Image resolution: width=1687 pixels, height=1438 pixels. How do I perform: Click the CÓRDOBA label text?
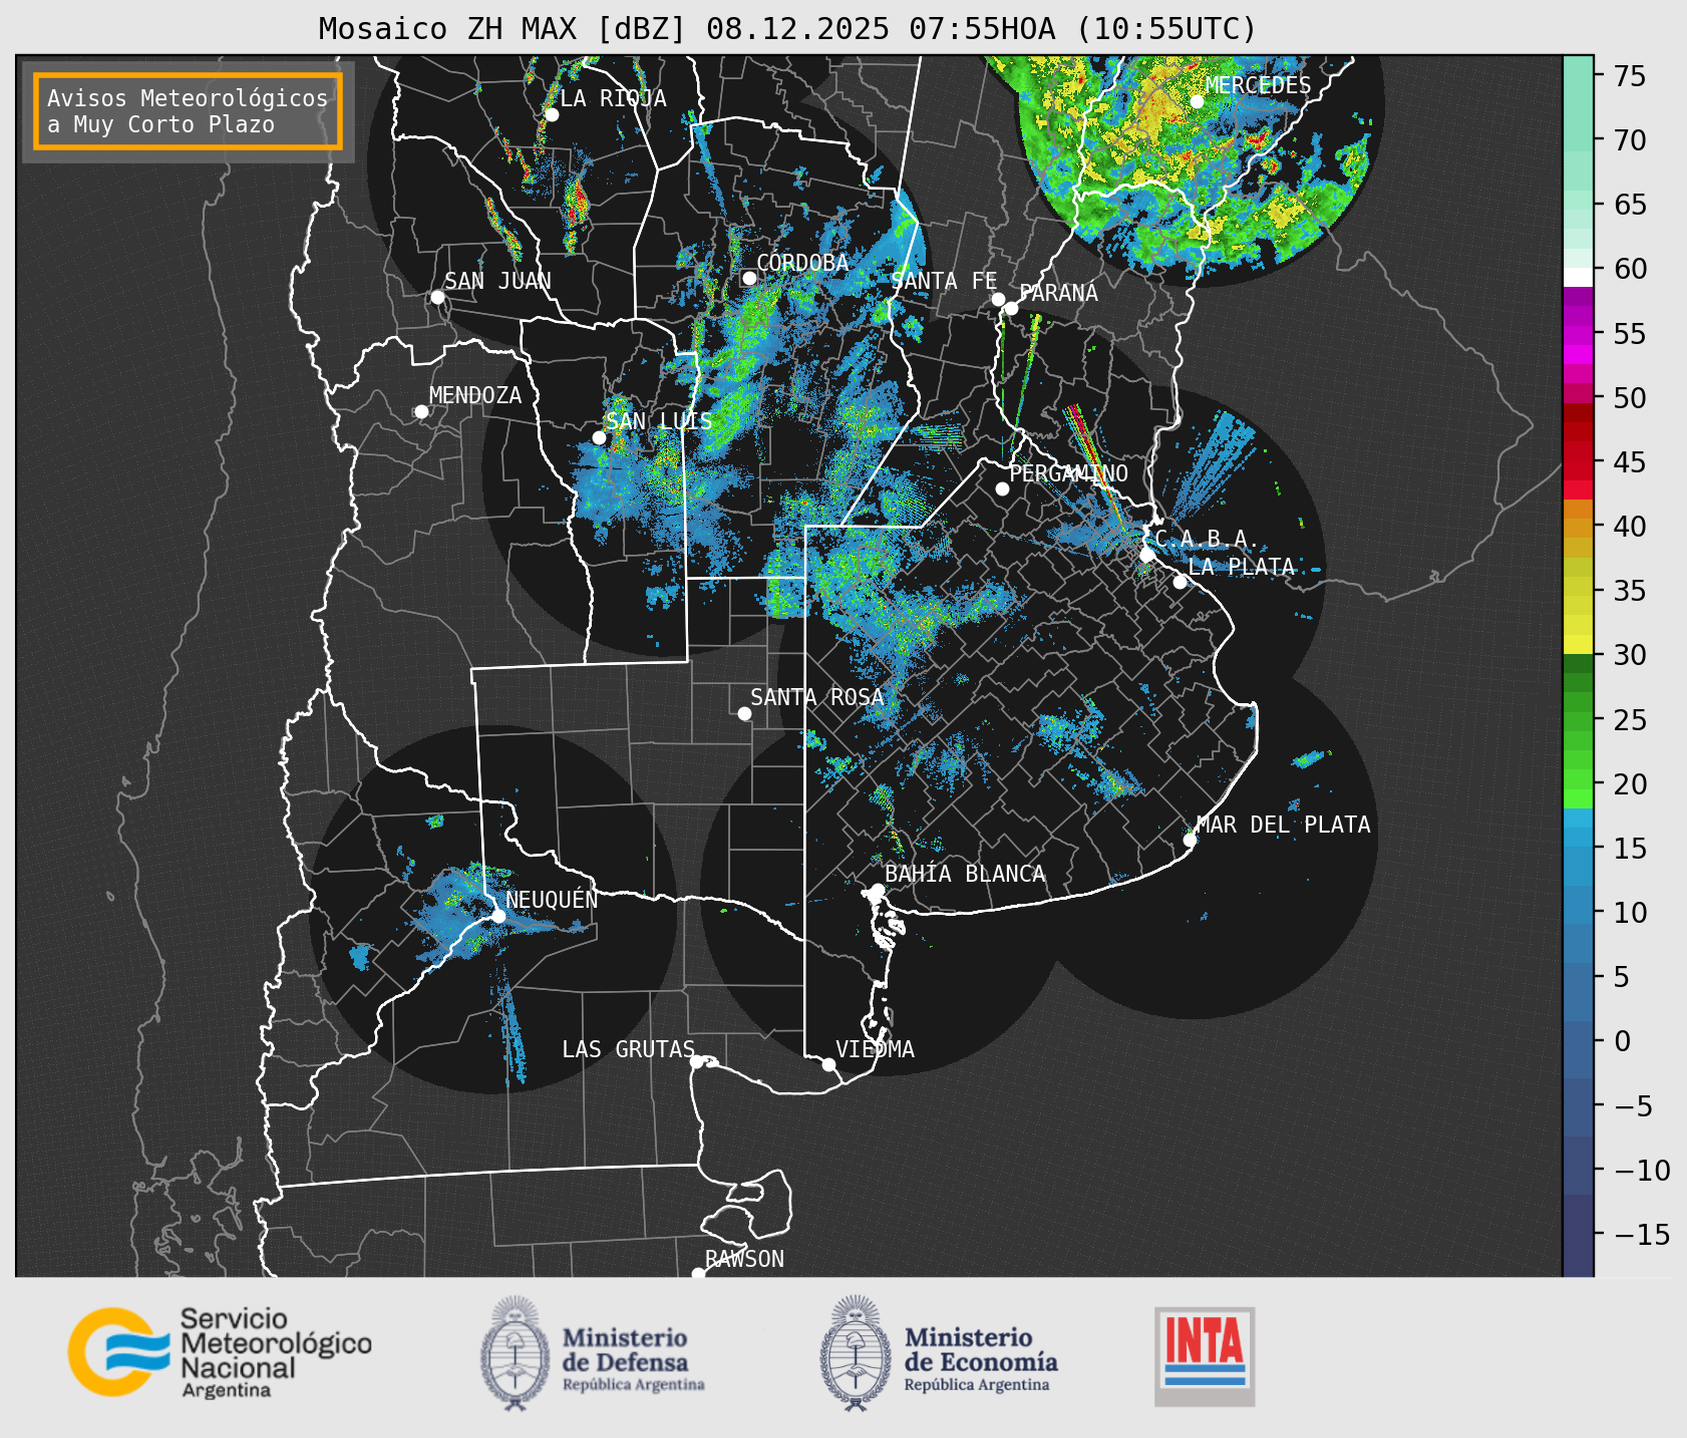point(803,263)
